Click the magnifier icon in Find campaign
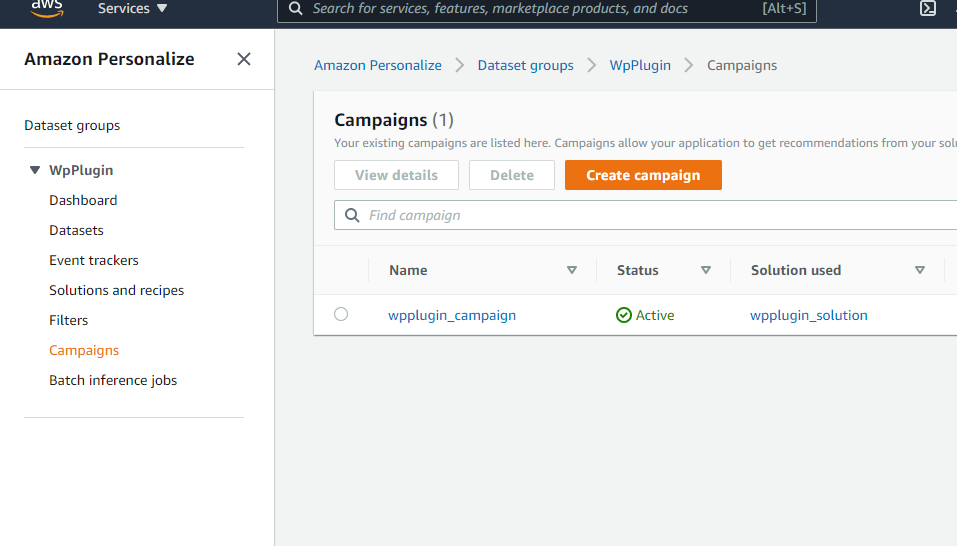 tap(352, 215)
